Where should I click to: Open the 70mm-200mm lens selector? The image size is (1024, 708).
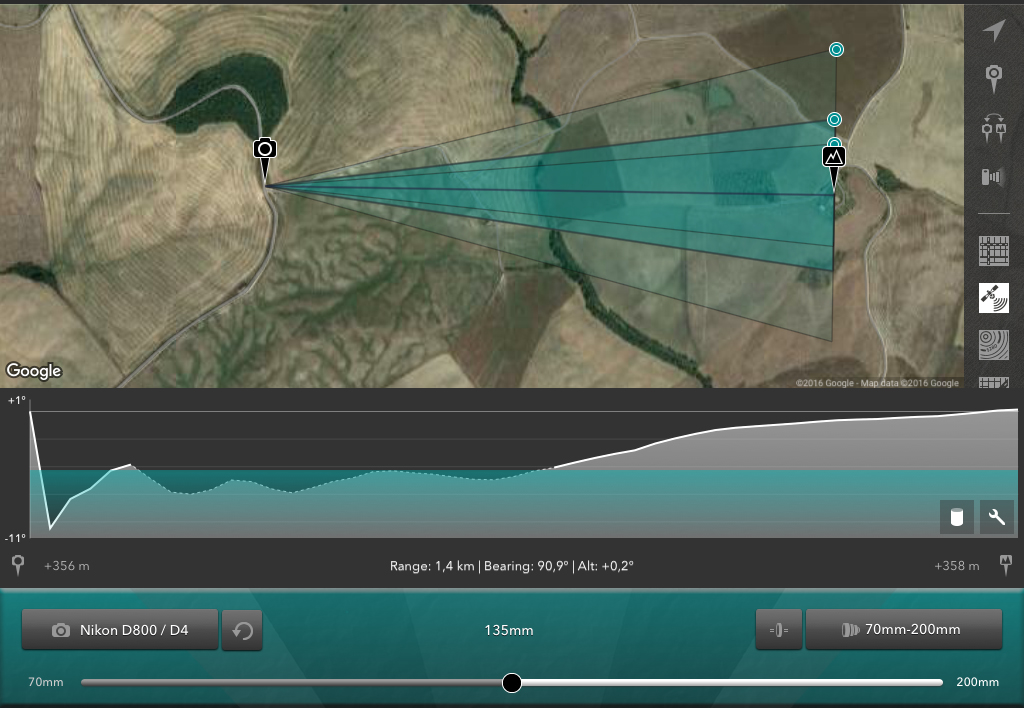[903, 630]
